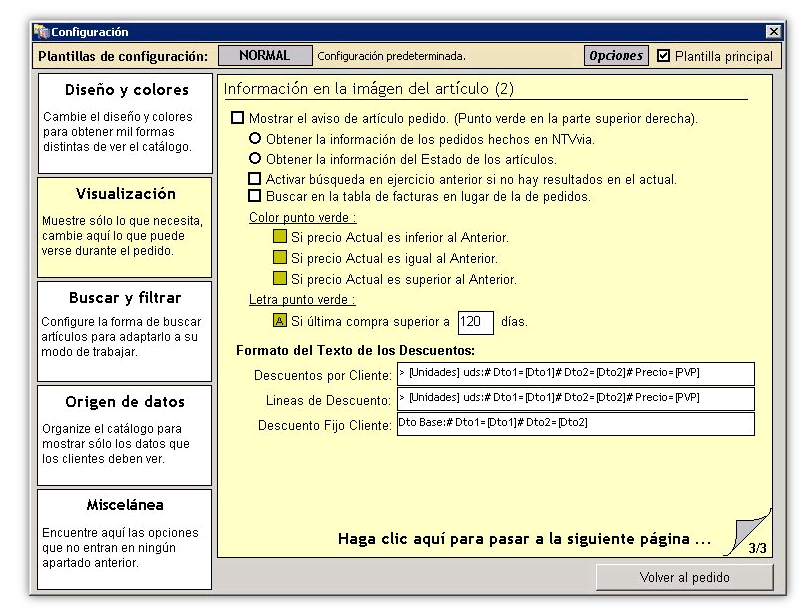Viewport: 802px width, 611px height.
Task: Pick color for precio Actual igual al Anterior
Action: coord(280,257)
